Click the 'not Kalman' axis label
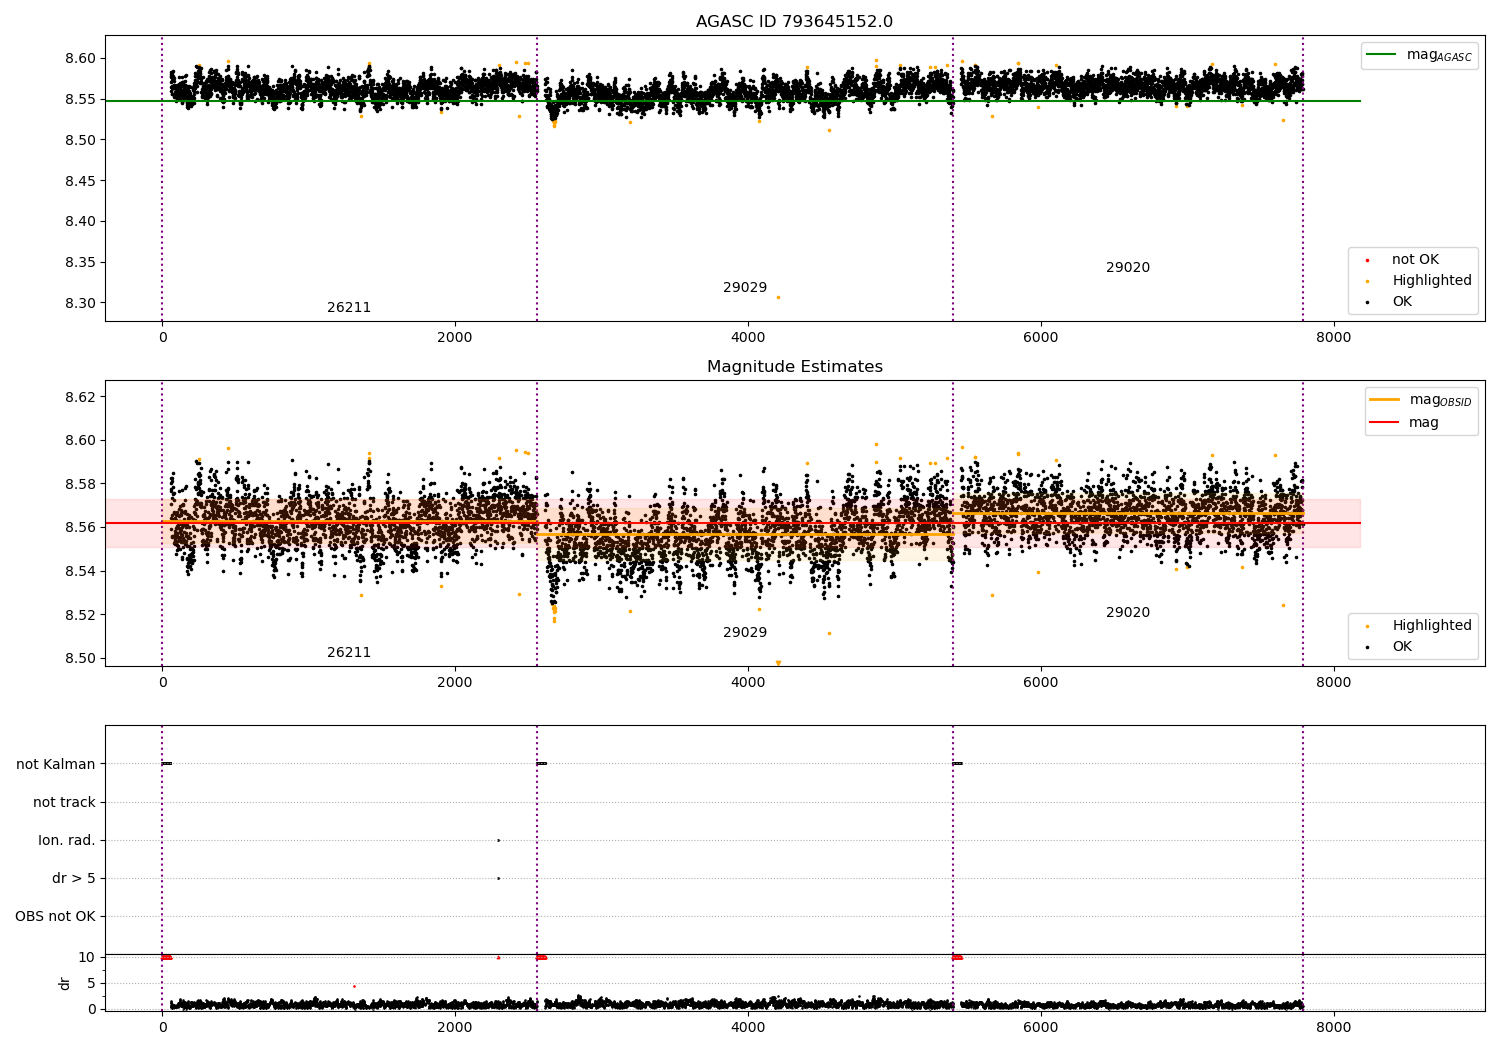This screenshot has height=1050, width=1500. [x=56, y=764]
